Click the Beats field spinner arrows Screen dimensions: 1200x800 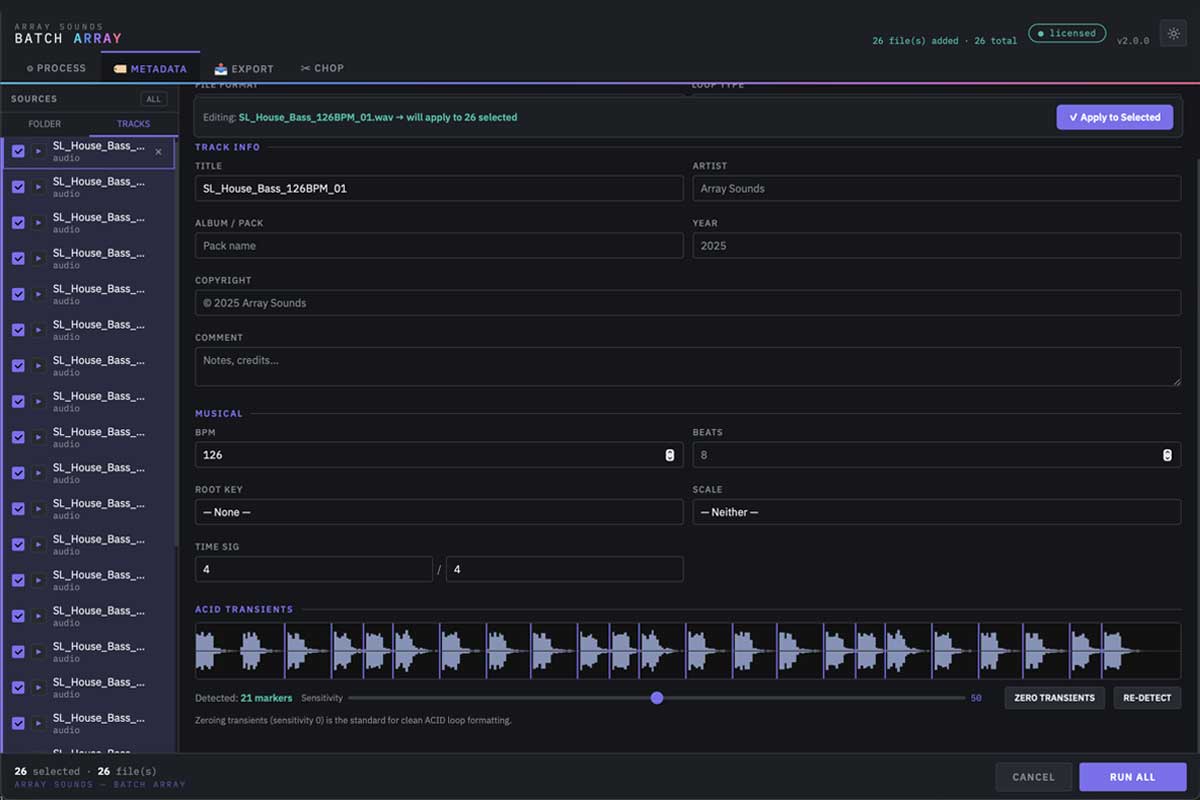point(1166,455)
